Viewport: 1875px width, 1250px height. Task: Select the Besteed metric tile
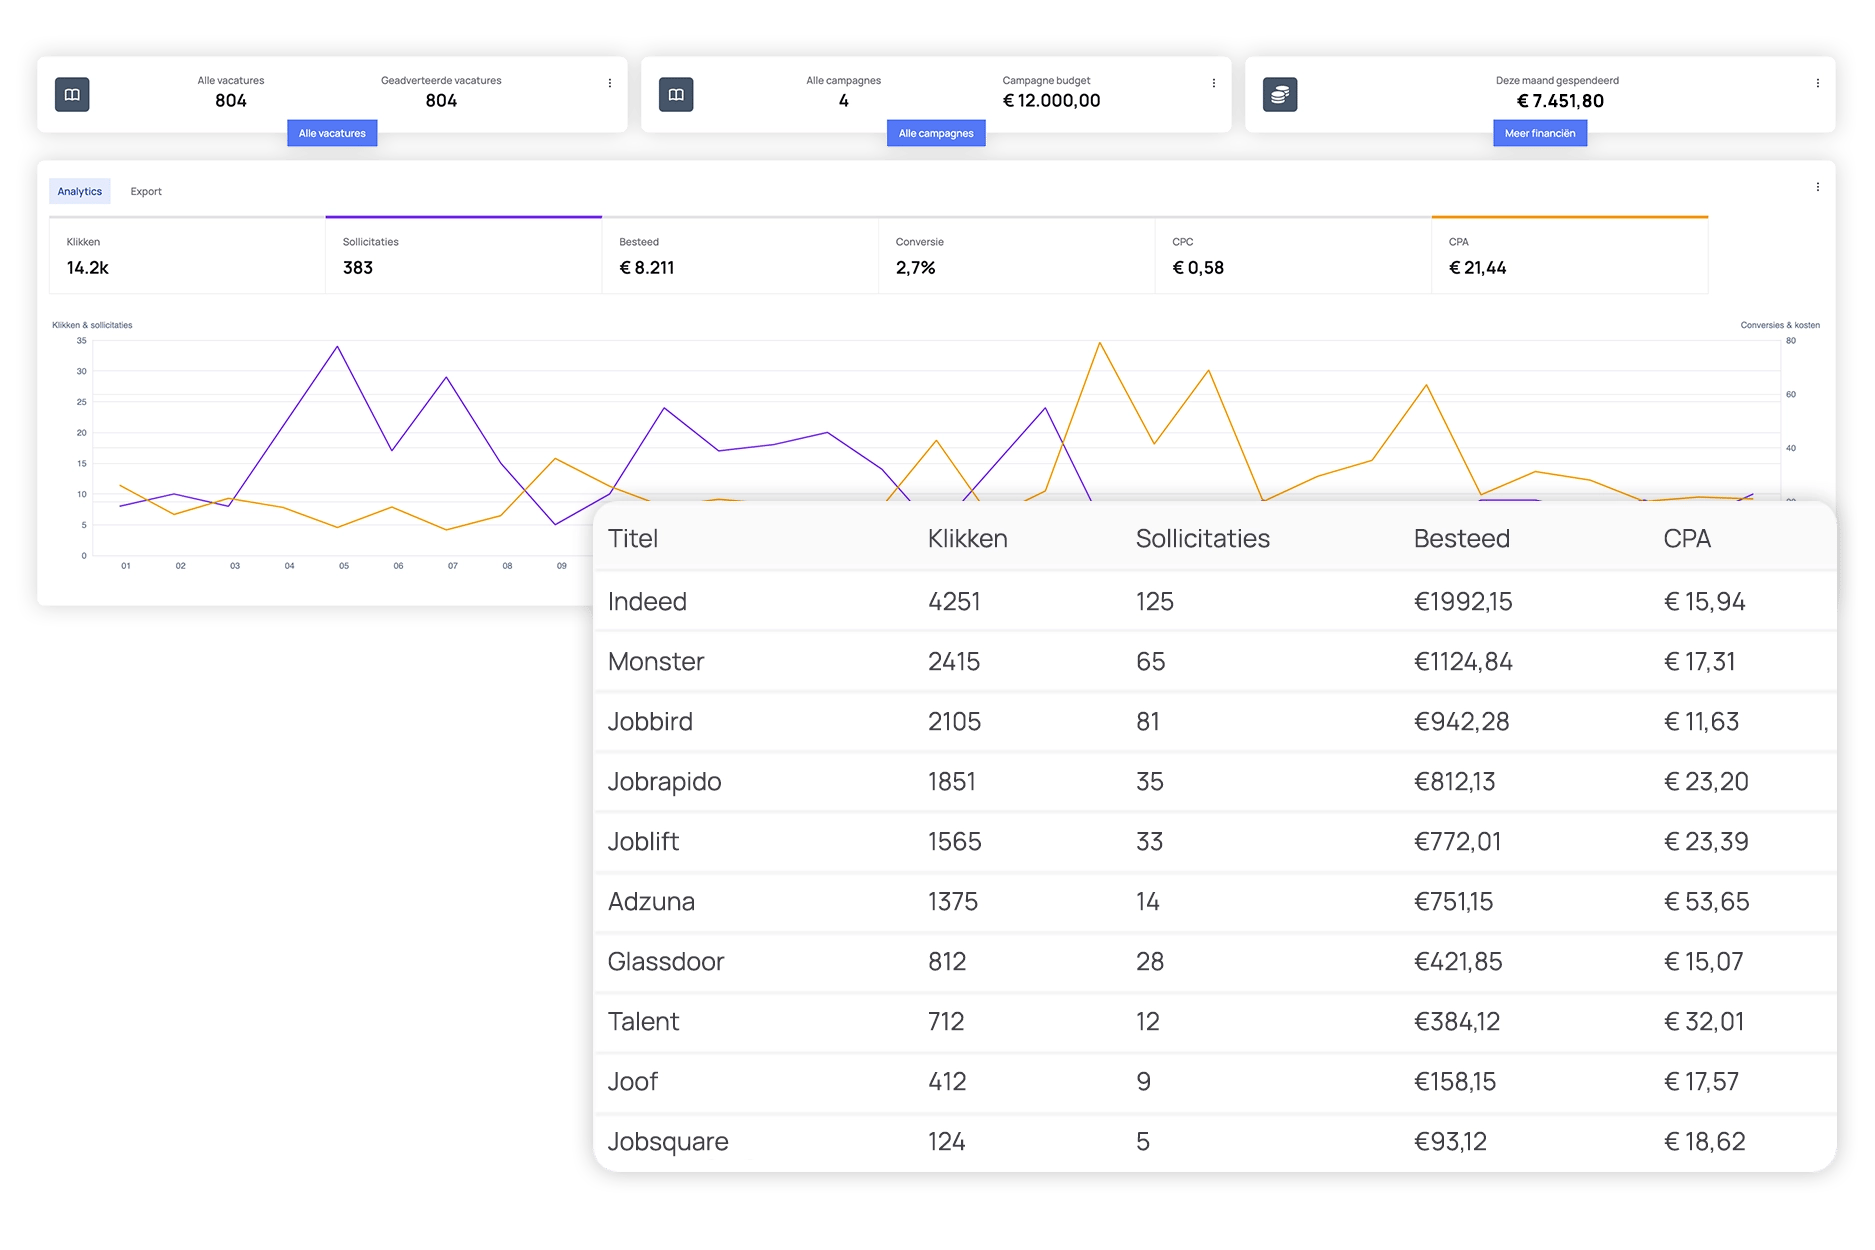tap(740, 256)
